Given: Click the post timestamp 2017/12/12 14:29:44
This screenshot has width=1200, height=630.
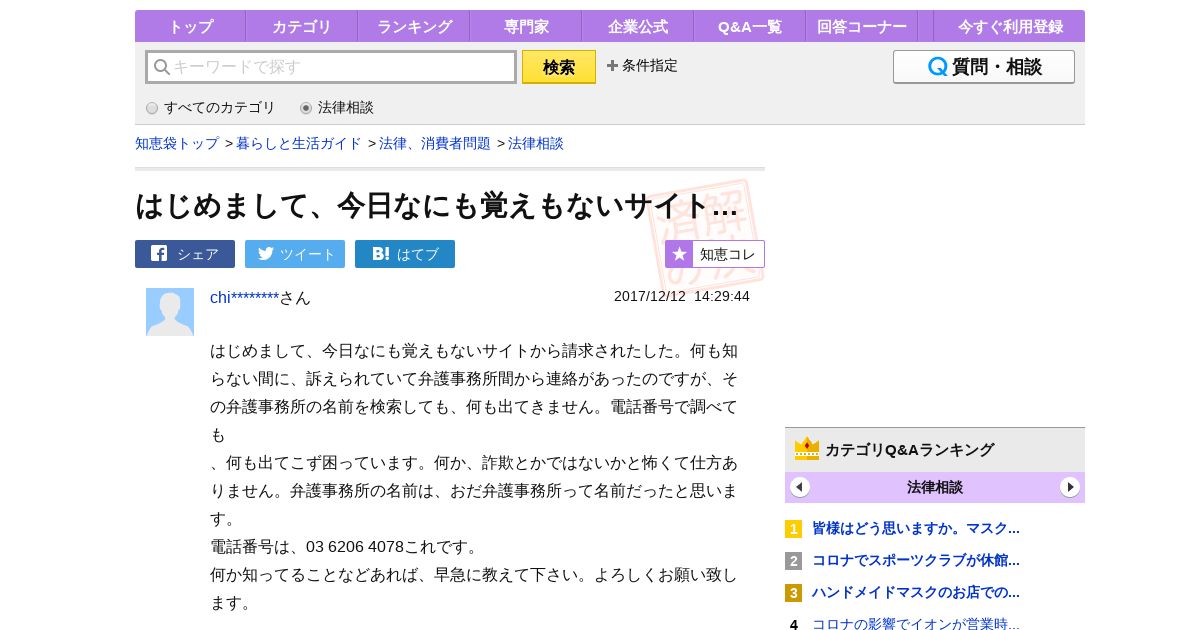Looking at the screenshot, I should click(682, 296).
